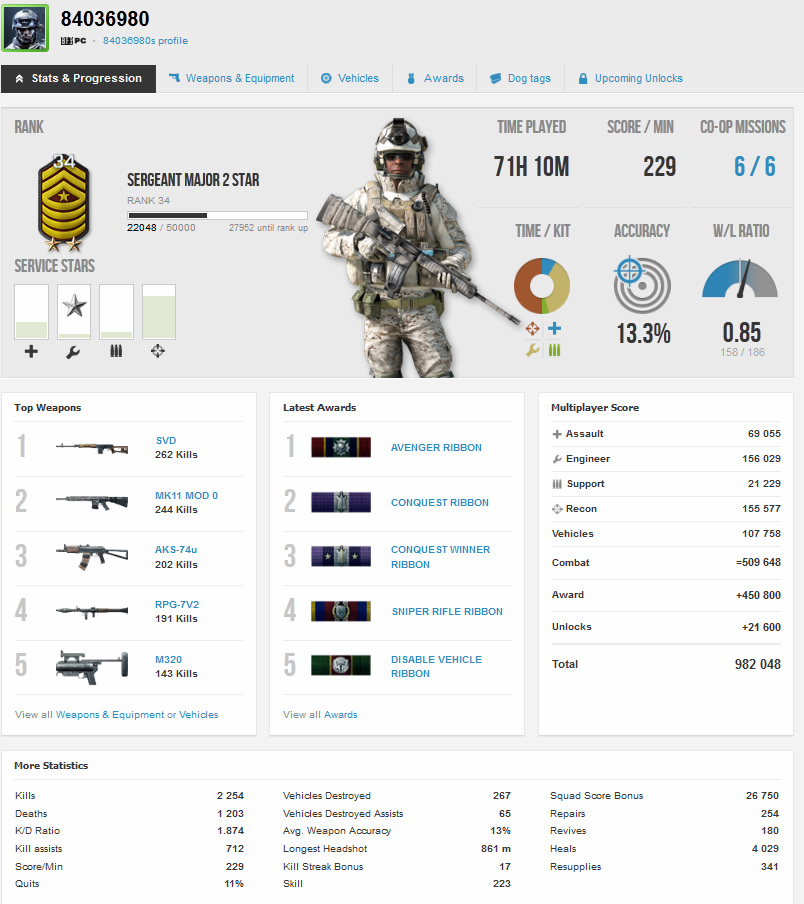804x904 pixels.
Task: Switch to Weapons & Equipment tab
Action: (x=231, y=78)
